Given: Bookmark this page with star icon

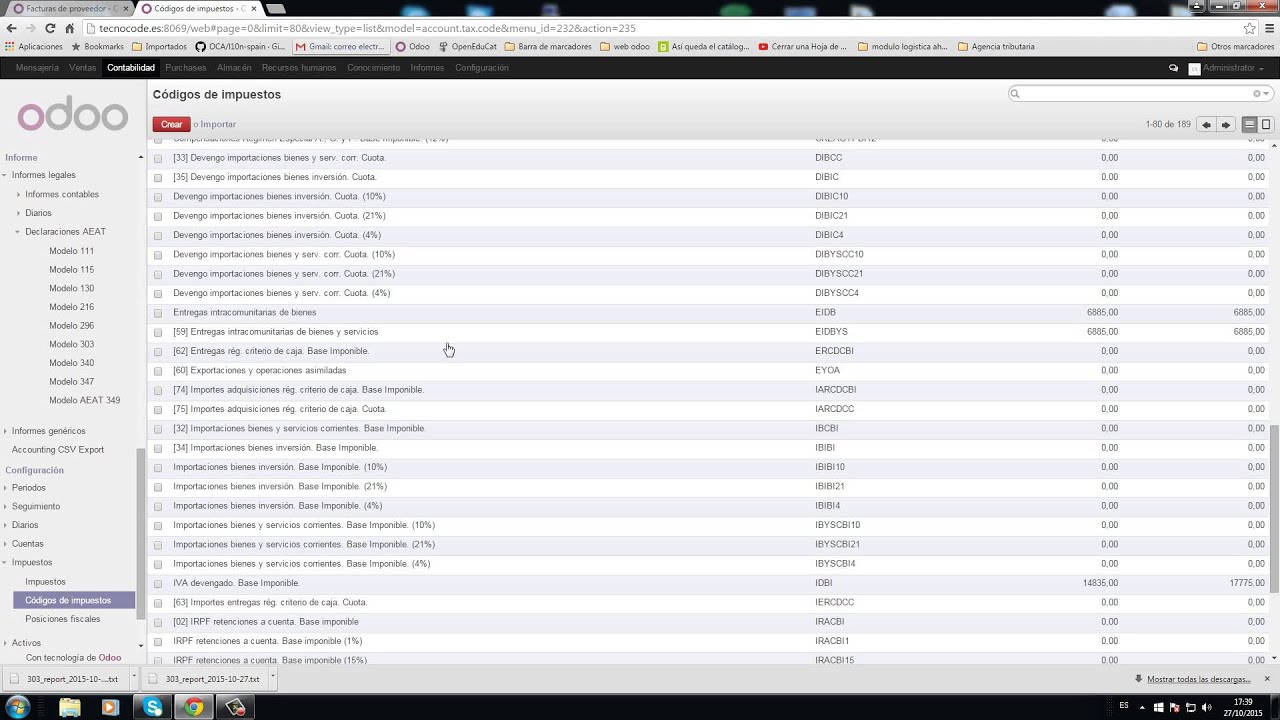Looking at the screenshot, I should (x=1249, y=28).
